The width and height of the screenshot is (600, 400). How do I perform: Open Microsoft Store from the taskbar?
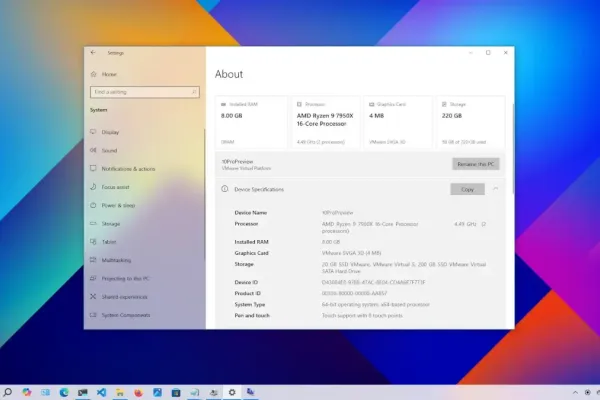(176, 392)
